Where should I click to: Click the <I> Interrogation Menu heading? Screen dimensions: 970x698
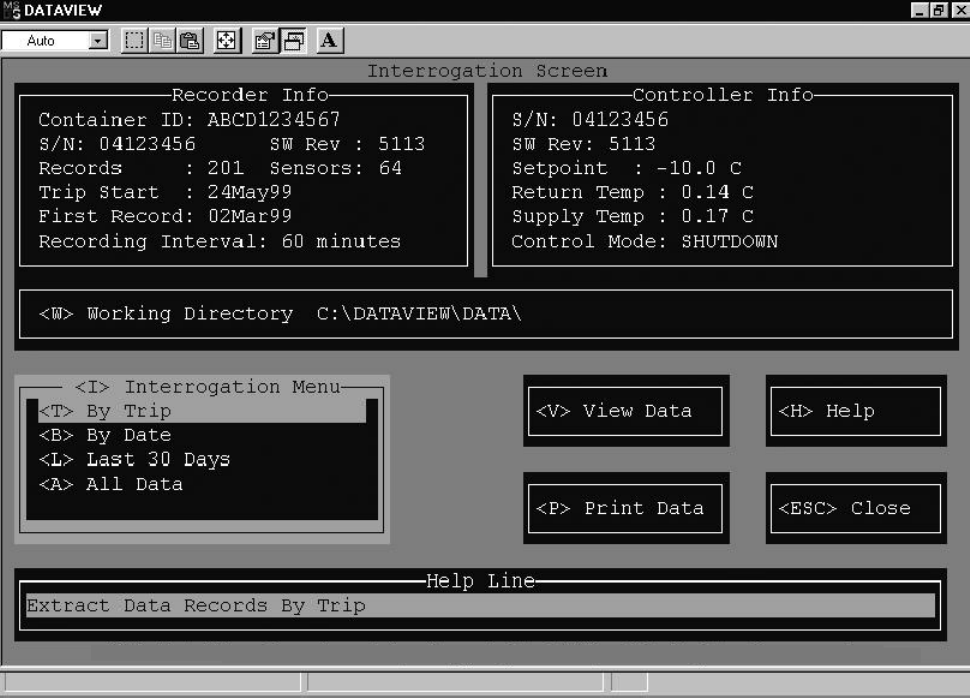point(207,387)
